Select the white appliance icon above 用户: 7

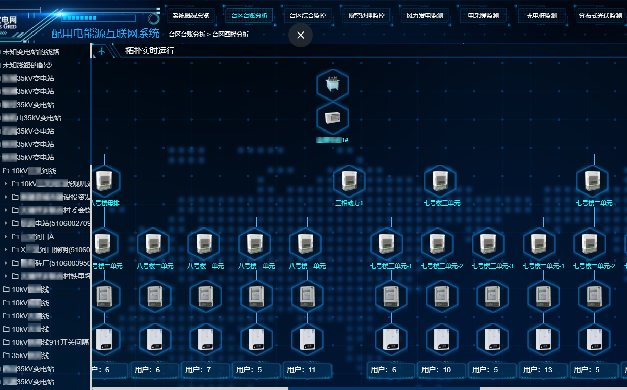(206, 340)
